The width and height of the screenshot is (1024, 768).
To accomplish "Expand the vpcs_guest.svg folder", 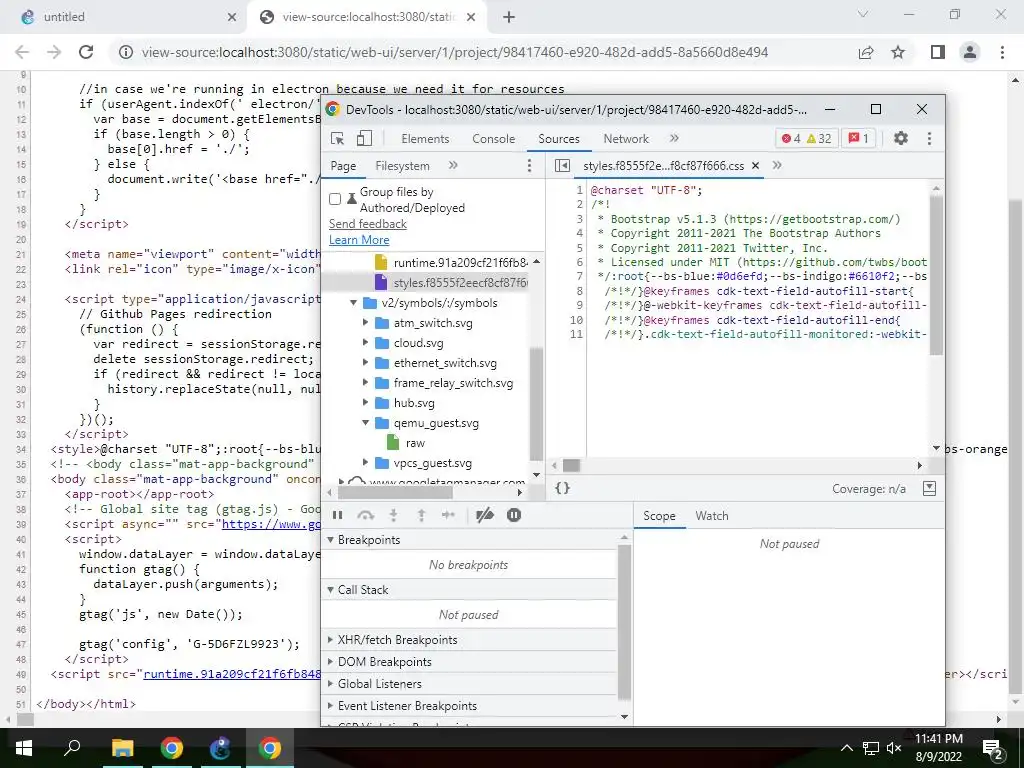I will coord(366,463).
